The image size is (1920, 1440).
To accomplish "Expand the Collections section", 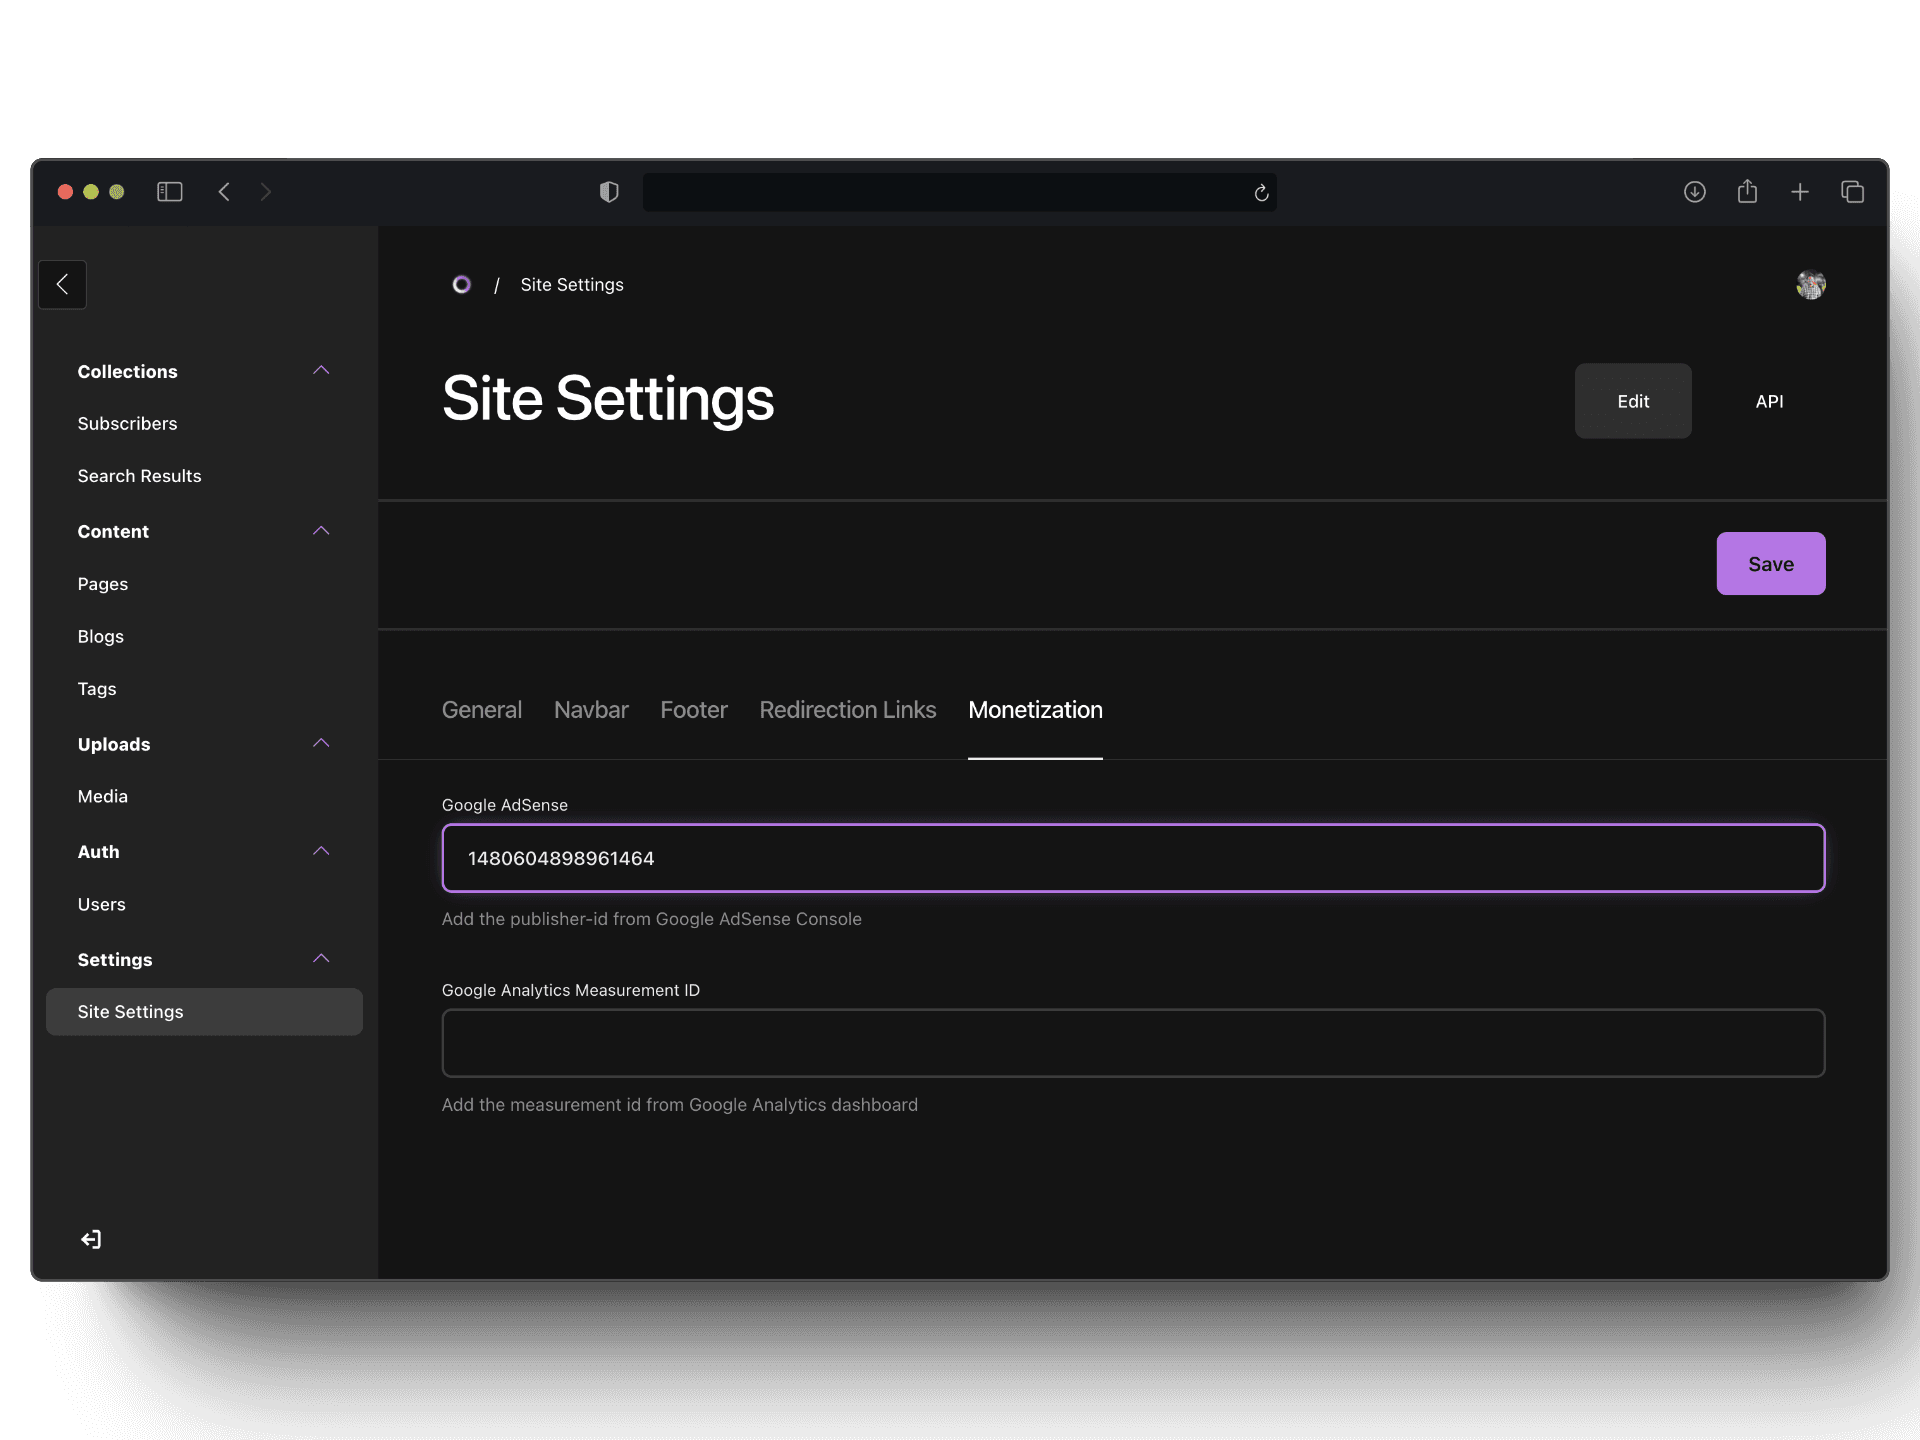I will click(x=322, y=369).
